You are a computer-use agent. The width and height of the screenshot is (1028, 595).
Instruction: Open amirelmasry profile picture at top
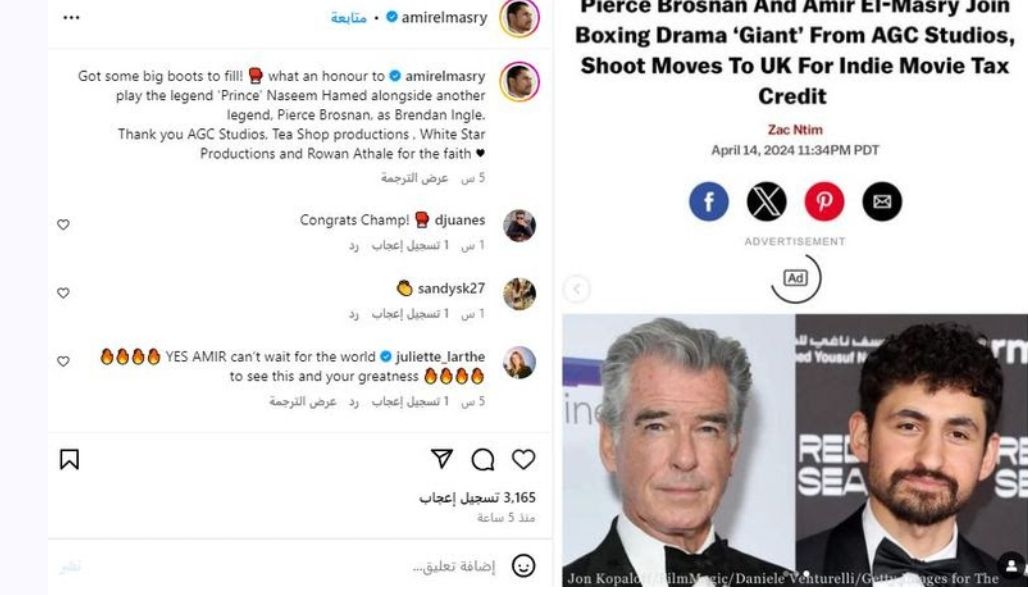tap(519, 18)
